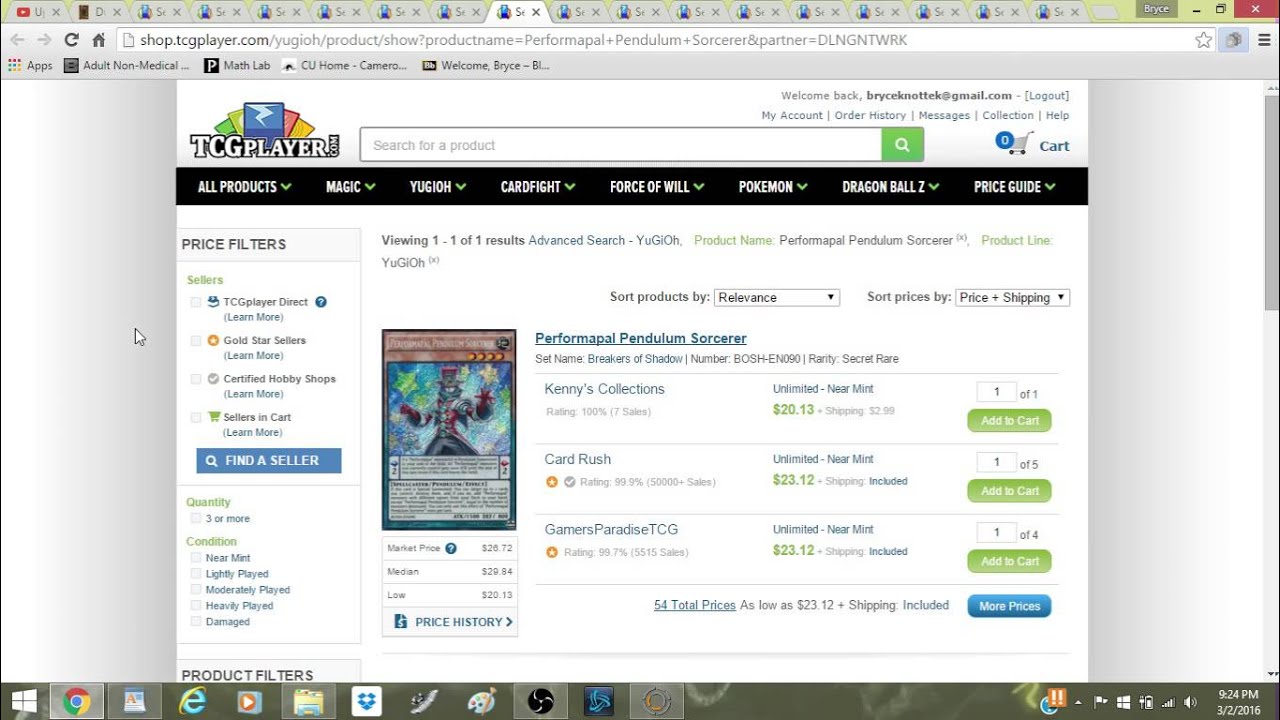The height and width of the screenshot is (720, 1280).
Task: Open the Apps bookmarks shortcut
Action: pyautogui.click(x=30, y=65)
